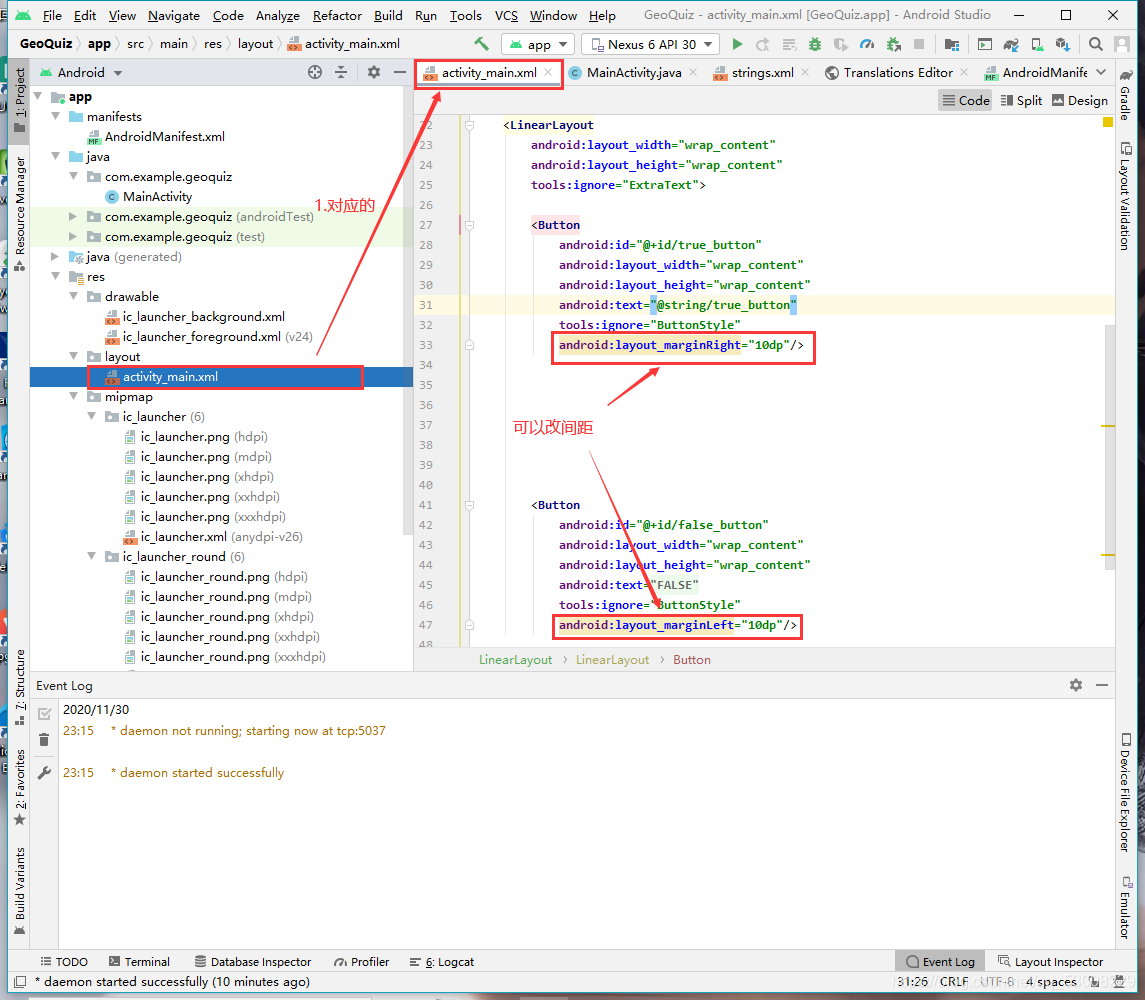The image size is (1145, 1000).
Task: Click the wrench settings icon in Event Log
Action: [44, 773]
